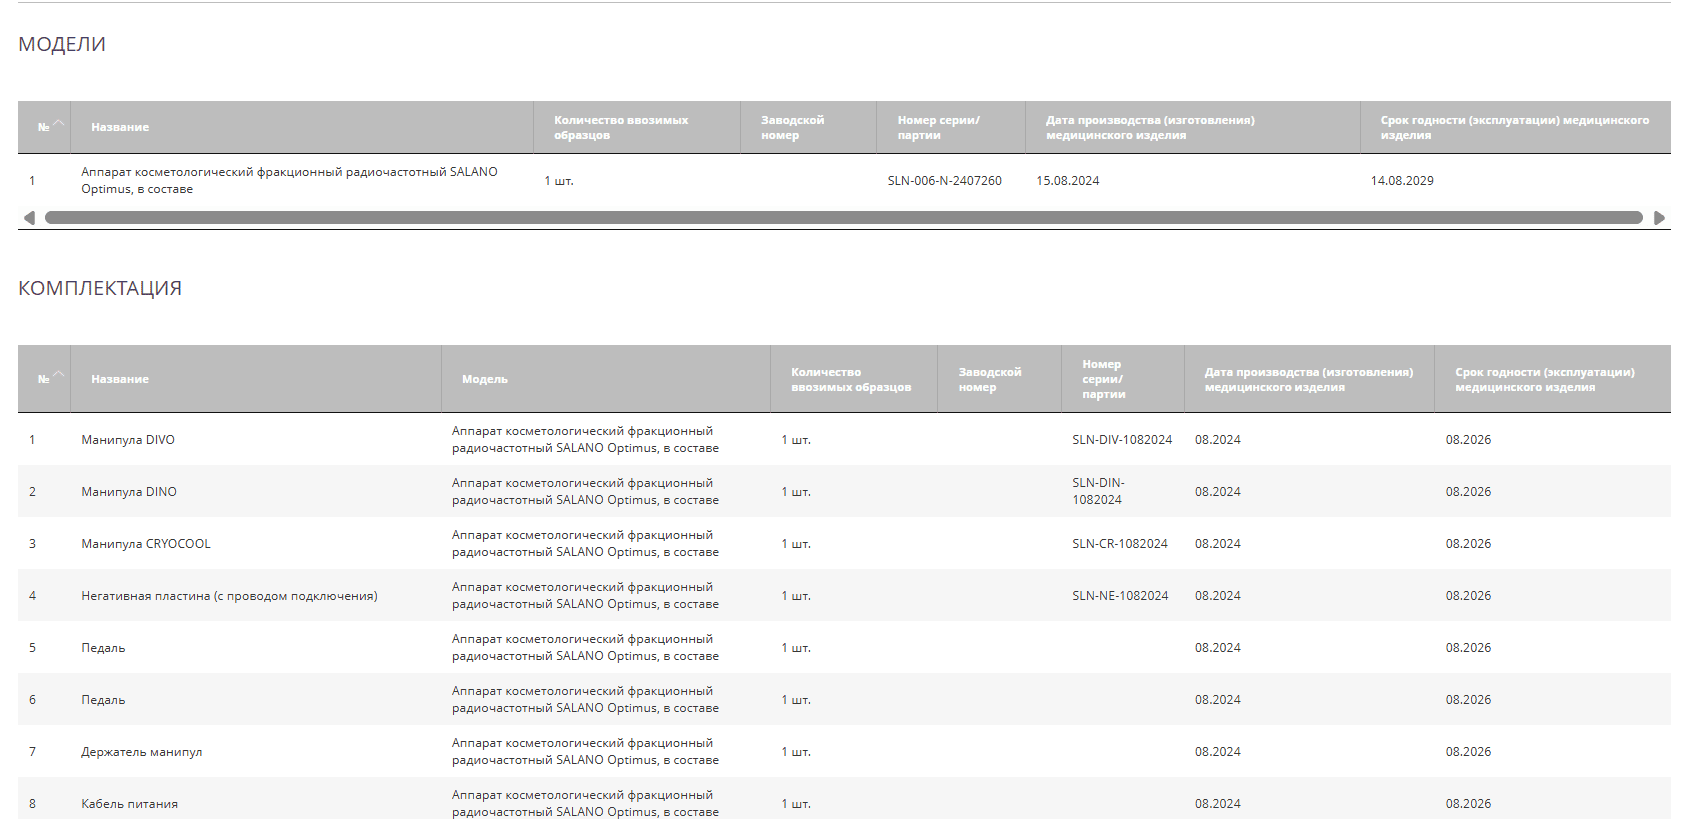Viewport: 1694px width, 819px height.
Task: Click the Негативная пластина row name
Action: (x=229, y=596)
